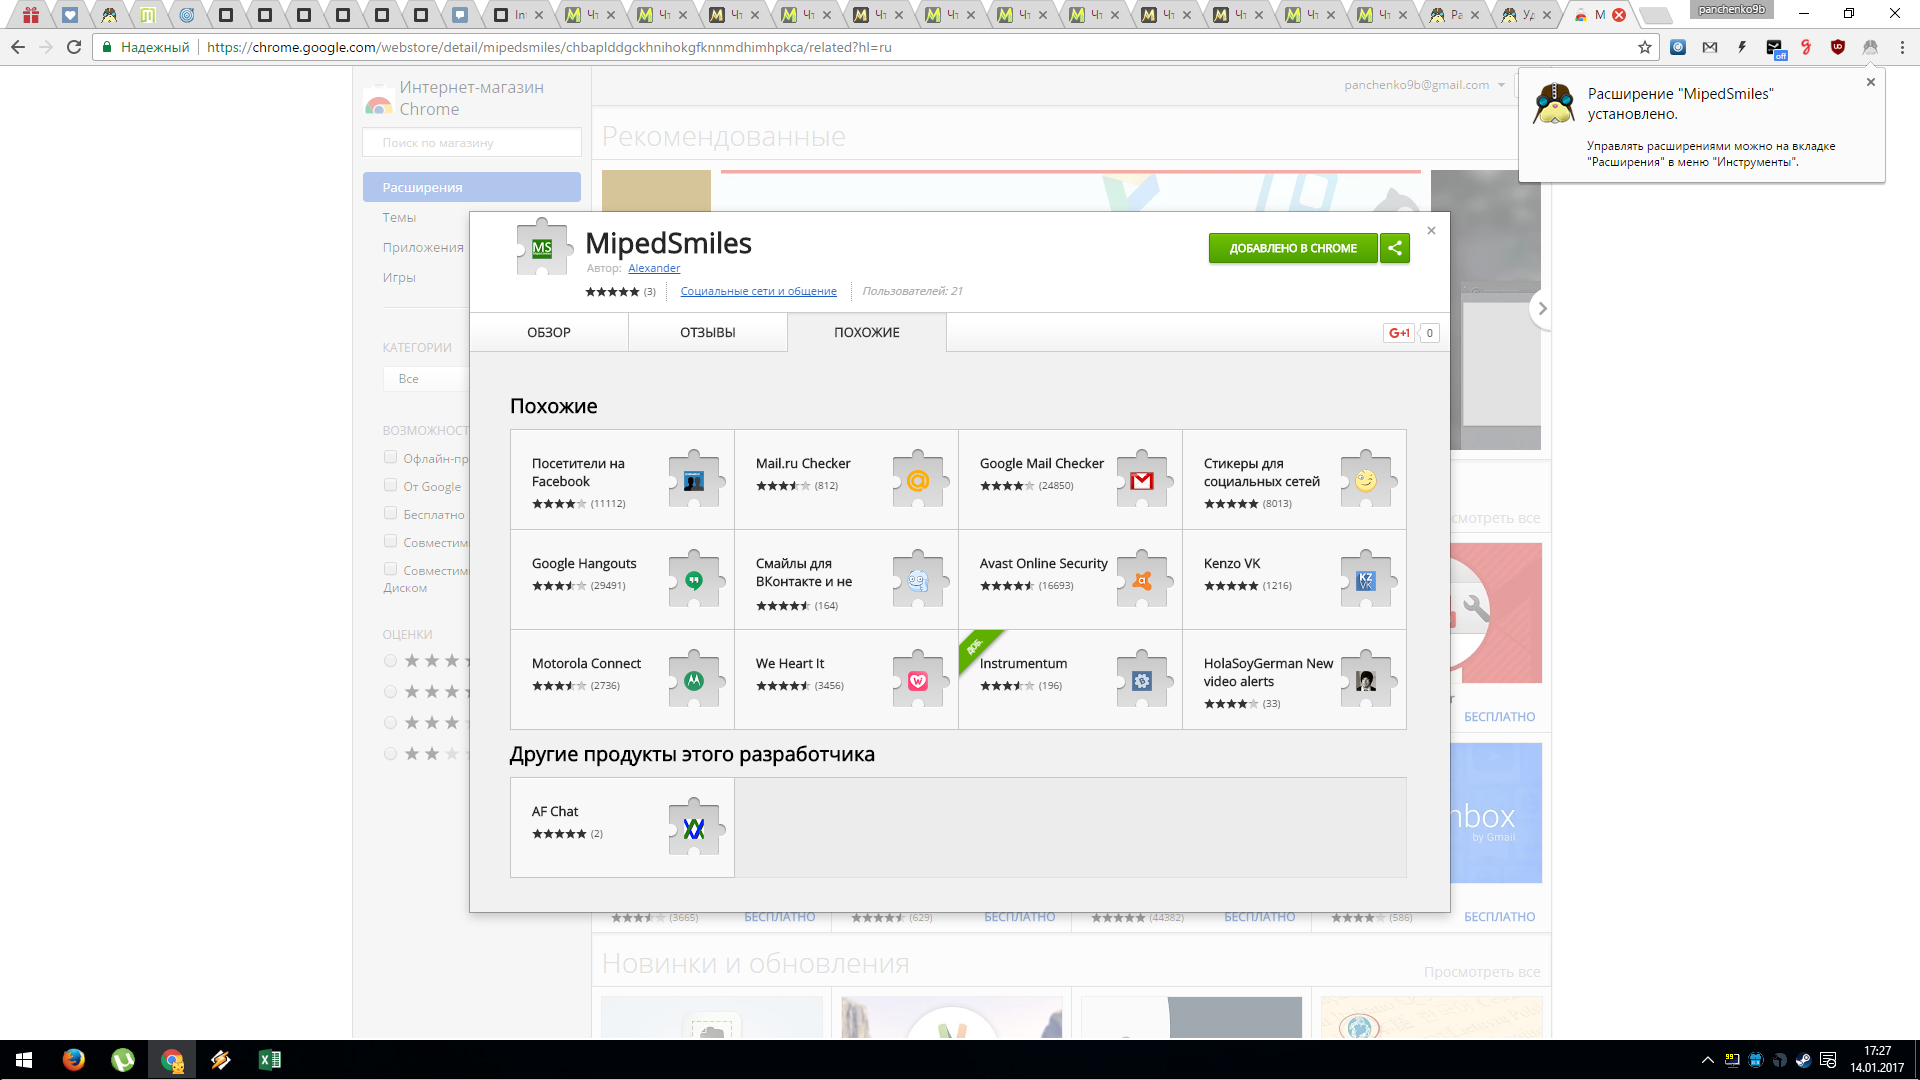This screenshot has width=1920, height=1080.
Task: Advance the recommended carousel with the arrow
Action: tap(1542, 309)
